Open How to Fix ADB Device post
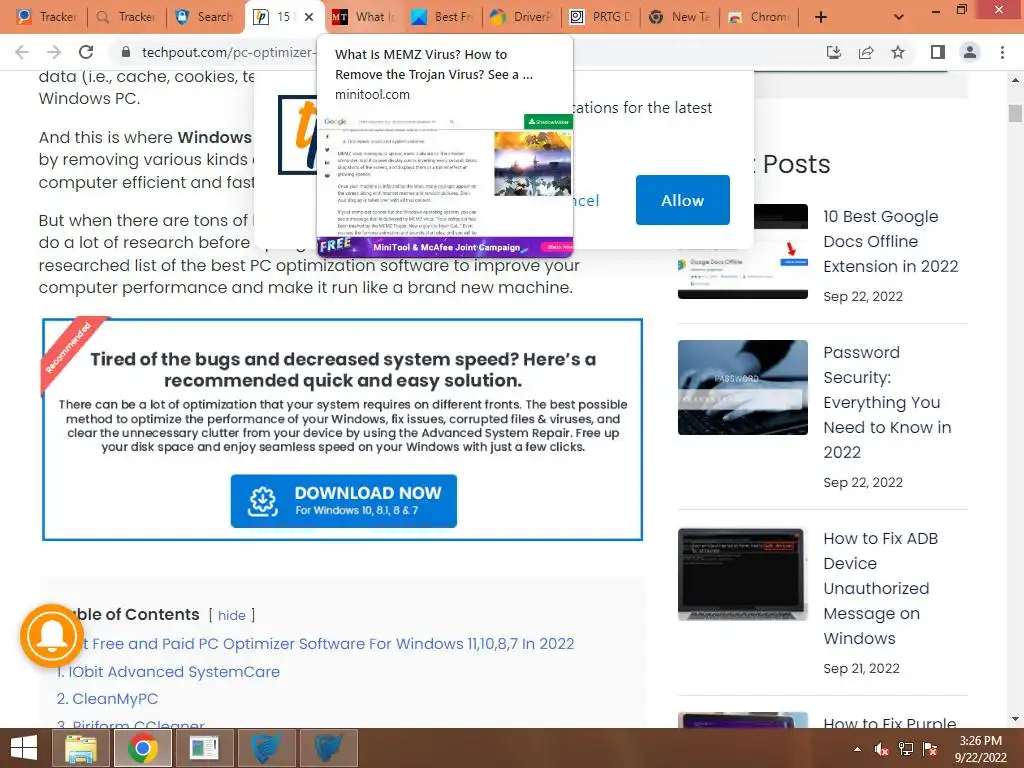The width and height of the screenshot is (1024, 768). point(880,588)
